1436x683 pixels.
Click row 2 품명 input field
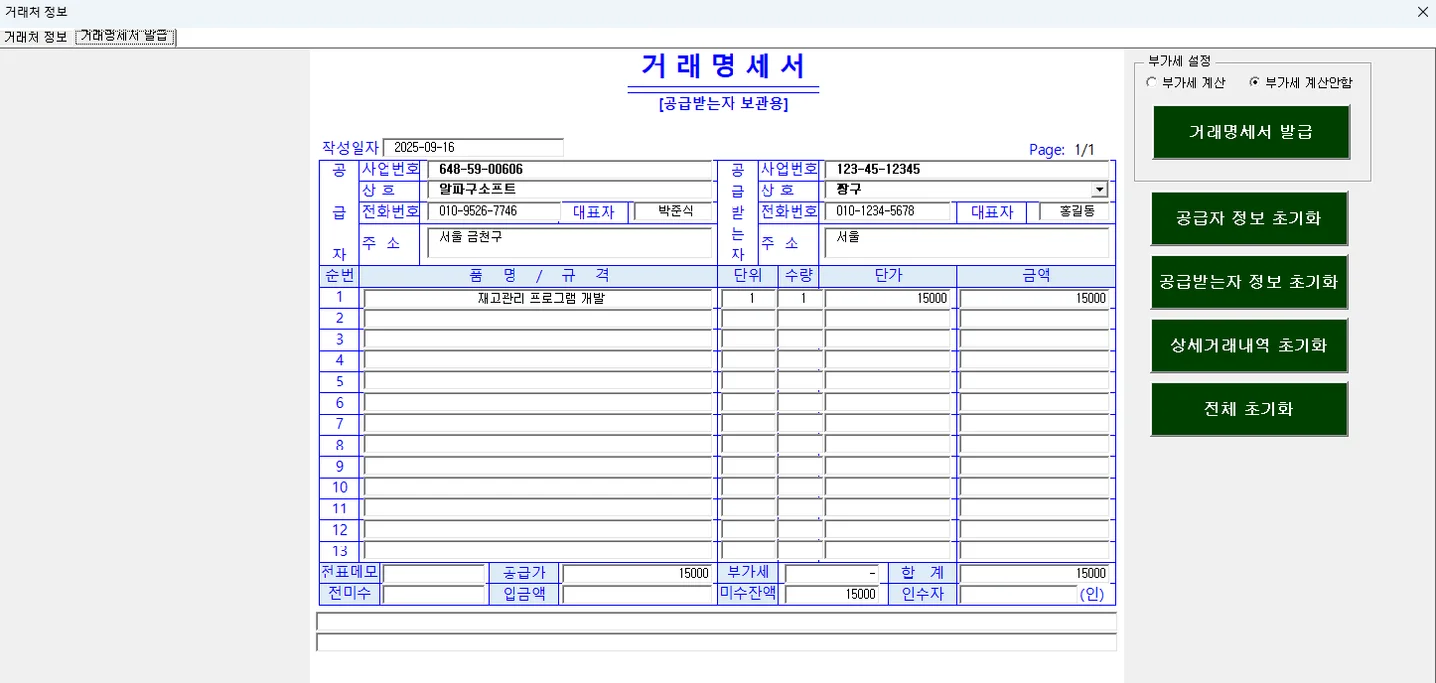pyautogui.click(x=538, y=319)
